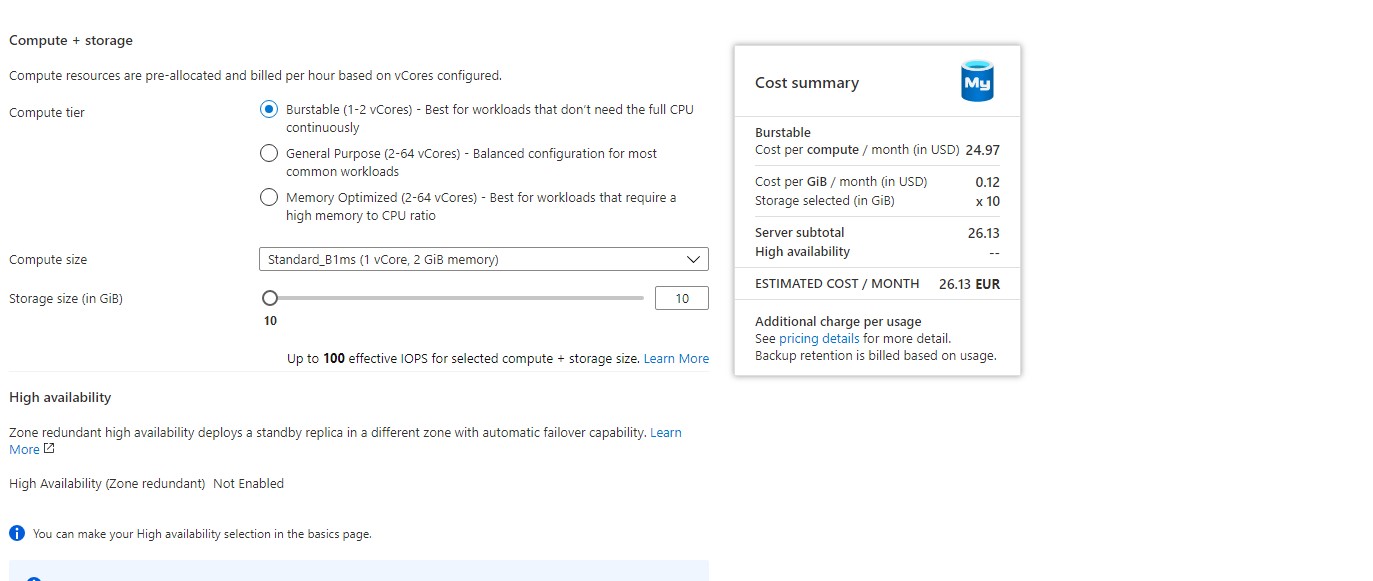This screenshot has width=1373, height=581.
Task: Open the pricing details link
Action: (x=819, y=338)
